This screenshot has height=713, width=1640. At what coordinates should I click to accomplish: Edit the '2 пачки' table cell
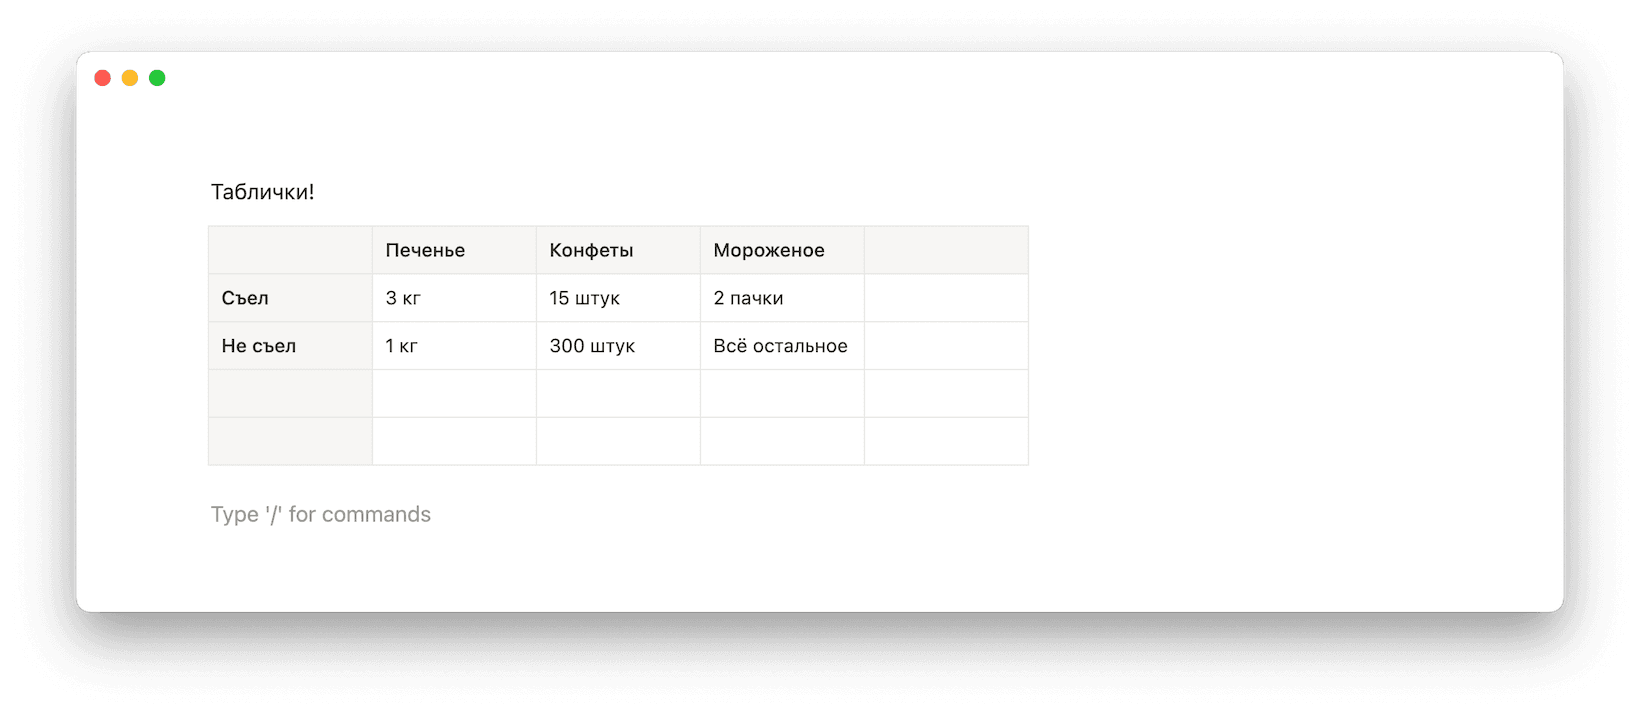pyautogui.click(x=782, y=298)
